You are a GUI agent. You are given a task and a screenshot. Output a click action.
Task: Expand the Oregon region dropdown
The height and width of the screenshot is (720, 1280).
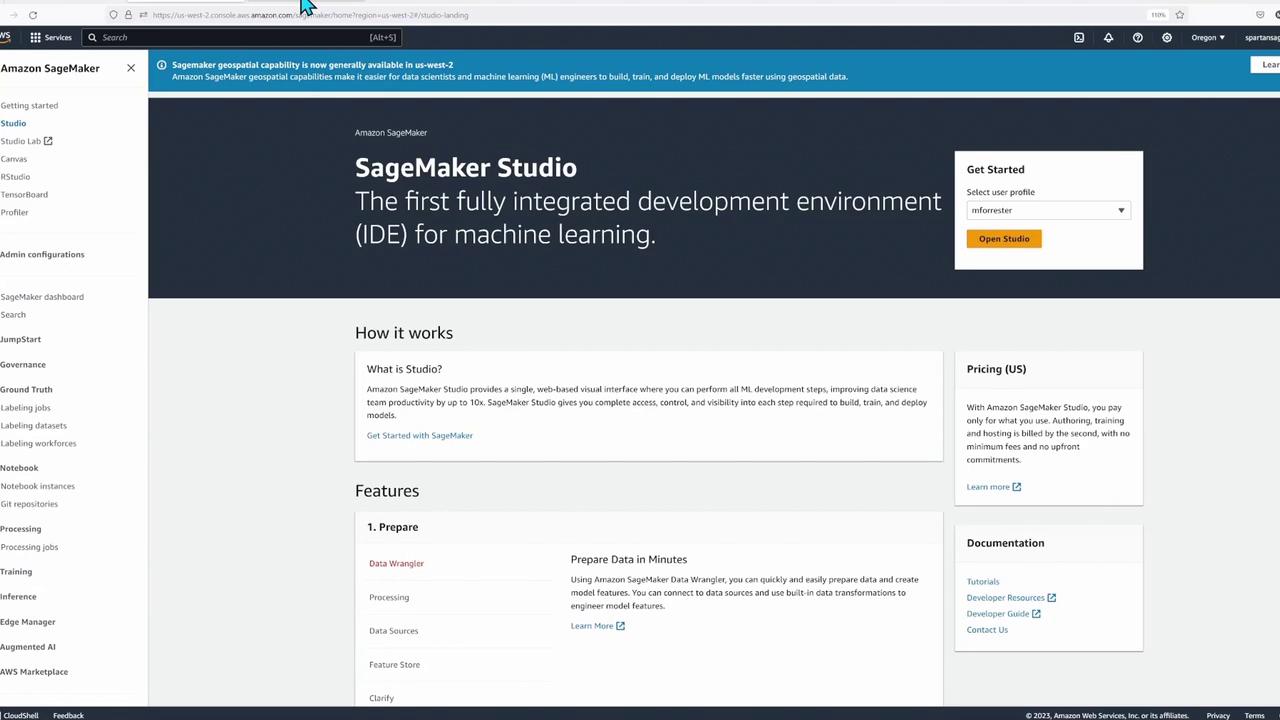1208,38
